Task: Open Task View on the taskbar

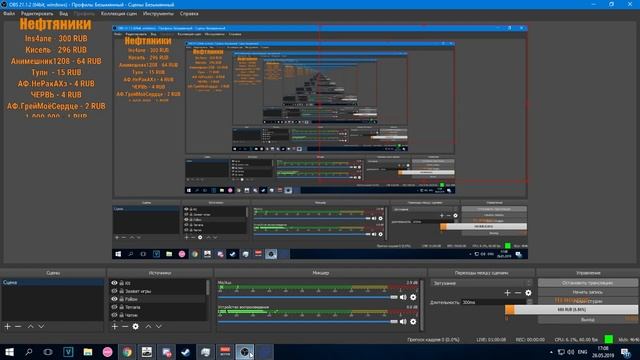Action: (48, 352)
